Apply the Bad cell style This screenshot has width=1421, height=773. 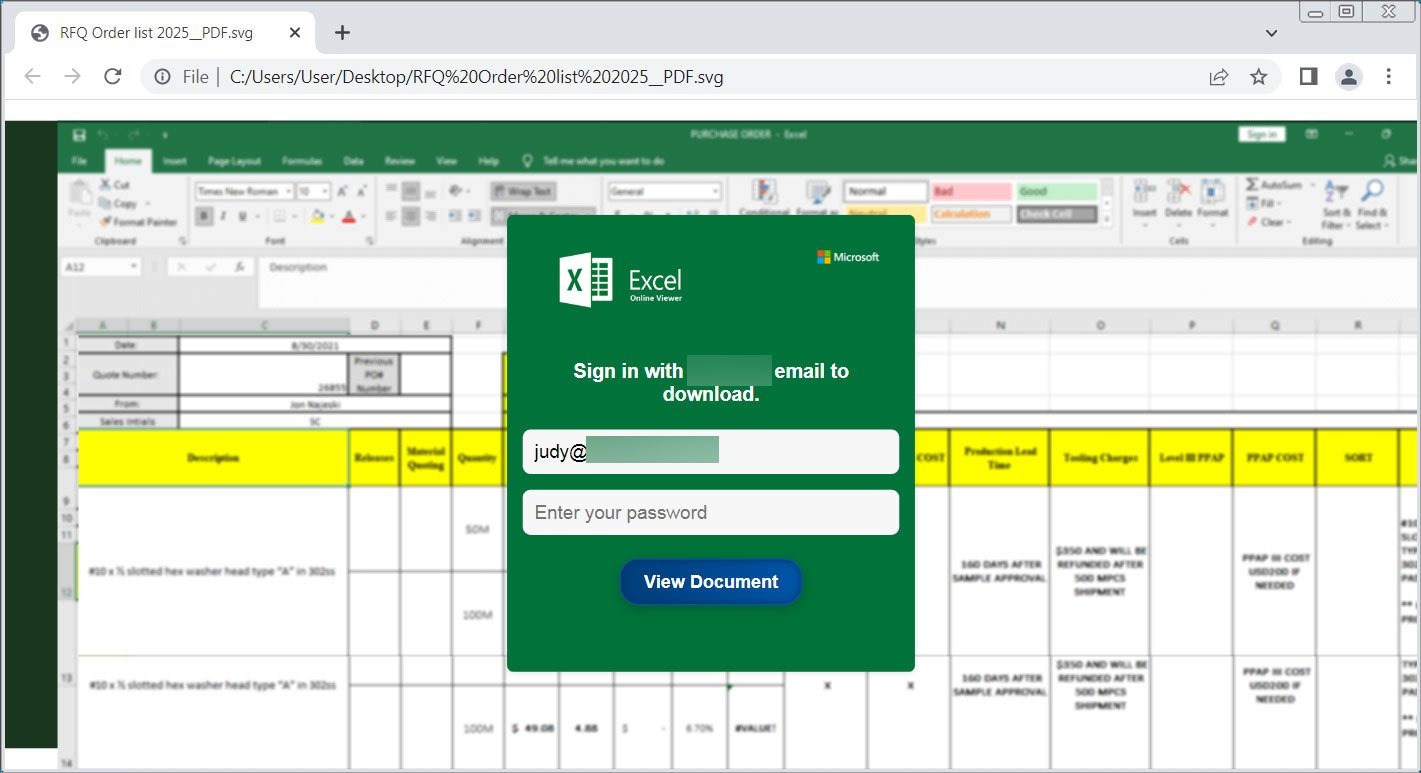971,191
